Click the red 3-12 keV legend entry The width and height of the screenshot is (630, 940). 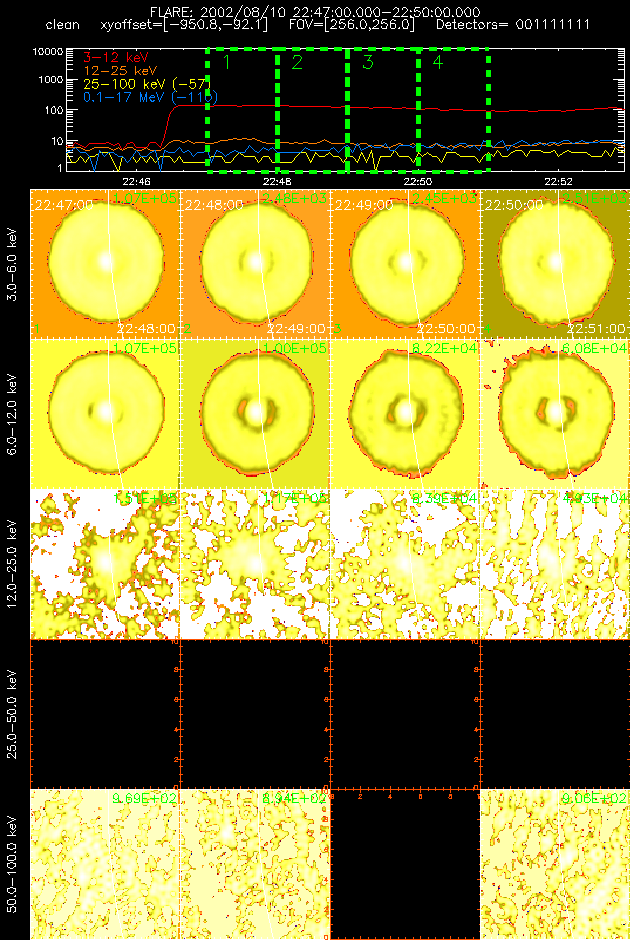115,59
